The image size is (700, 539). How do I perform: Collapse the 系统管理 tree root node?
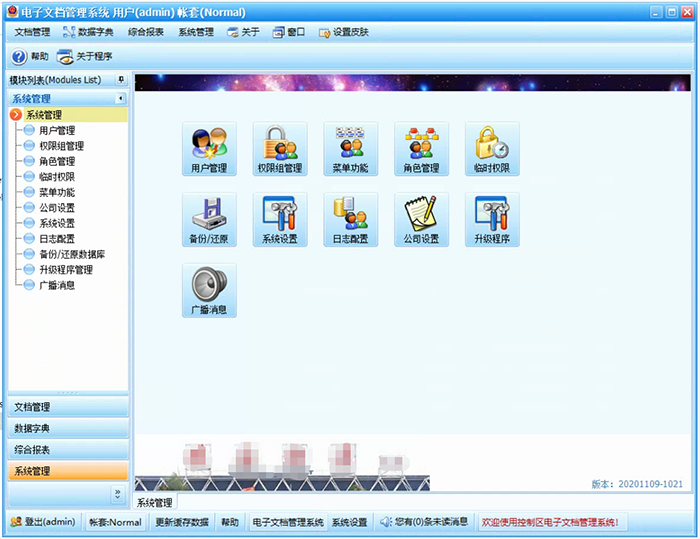(16, 115)
